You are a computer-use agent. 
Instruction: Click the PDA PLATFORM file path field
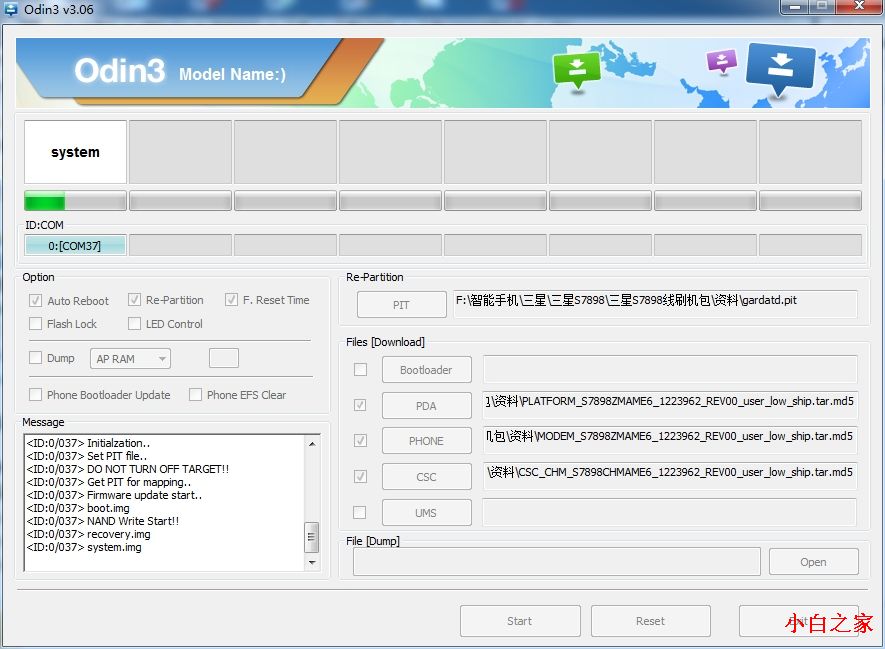pyautogui.click(x=671, y=405)
